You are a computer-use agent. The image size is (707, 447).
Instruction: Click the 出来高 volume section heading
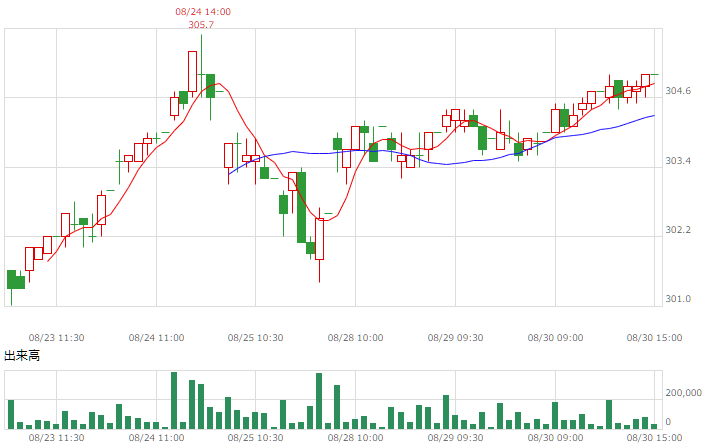coord(22,356)
